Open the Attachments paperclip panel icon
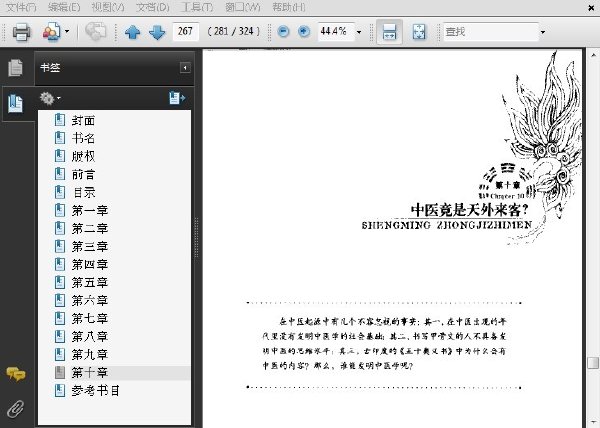The width and height of the screenshot is (600, 428). [x=16, y=409]
